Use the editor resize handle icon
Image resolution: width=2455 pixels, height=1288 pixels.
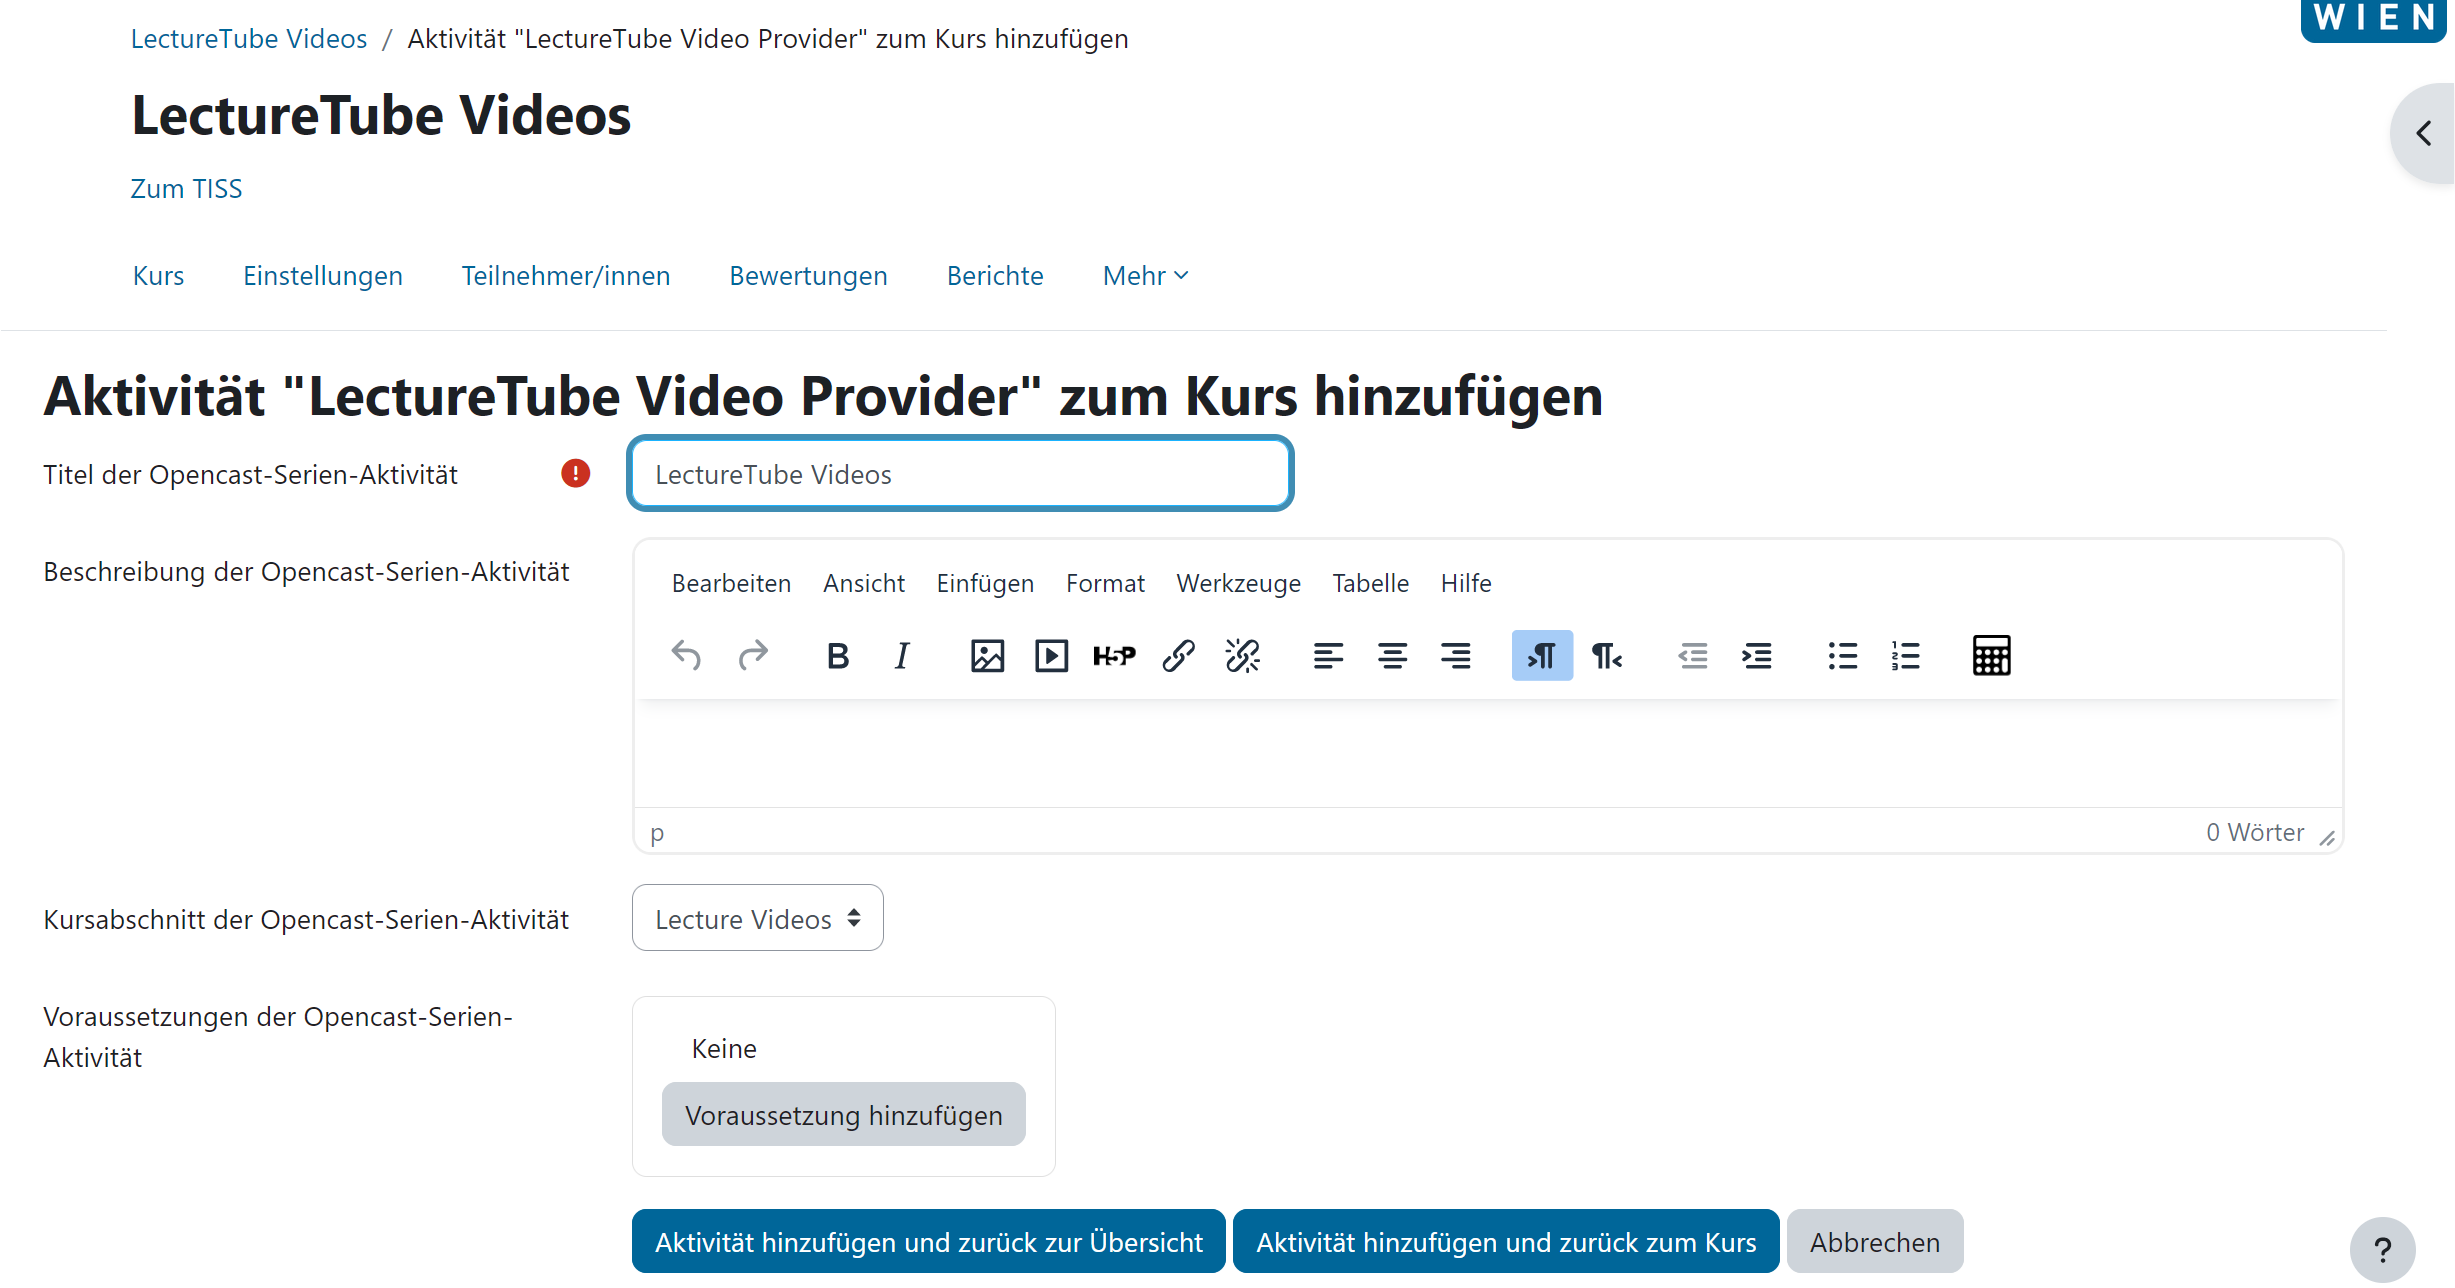point(2328,838)
